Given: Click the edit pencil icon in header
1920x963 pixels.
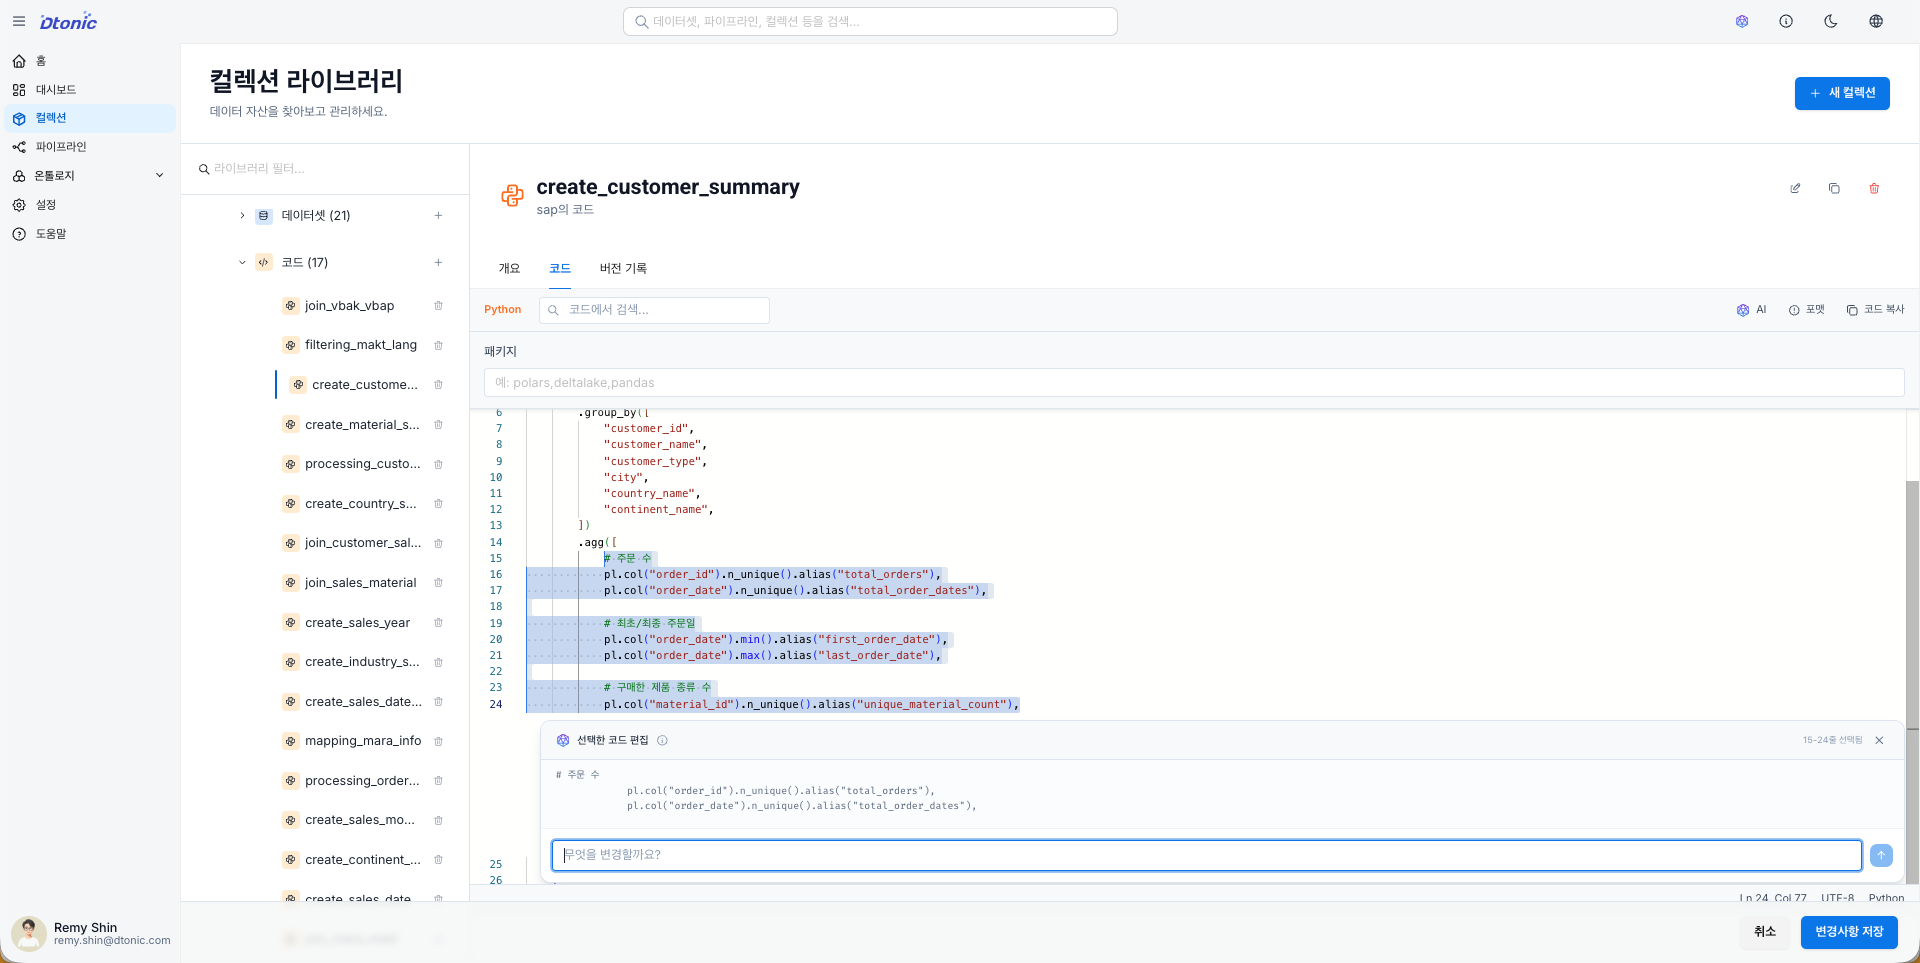Looking at the screenshot, I should [x=1795, y=188].
